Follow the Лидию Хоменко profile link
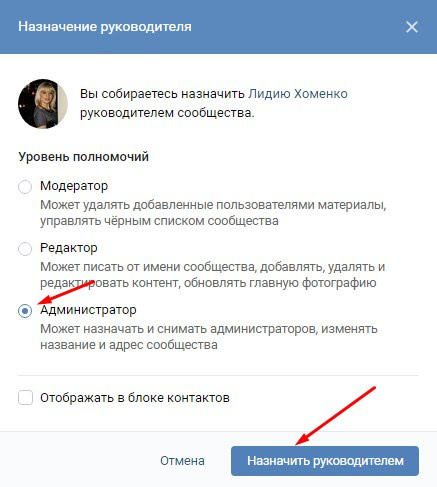Viewport: 437px width, 487px height. 298,94
